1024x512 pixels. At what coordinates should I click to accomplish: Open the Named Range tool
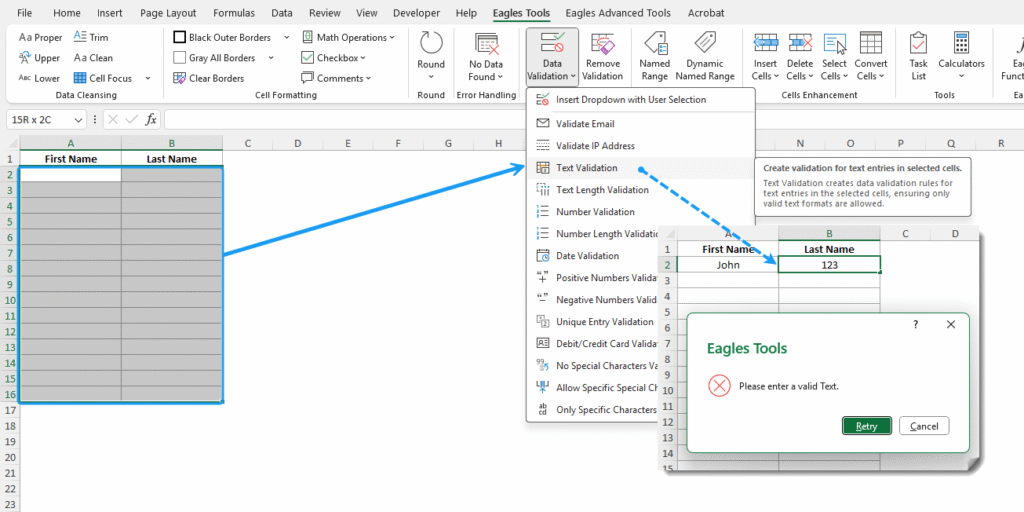(x=654, y=57)
